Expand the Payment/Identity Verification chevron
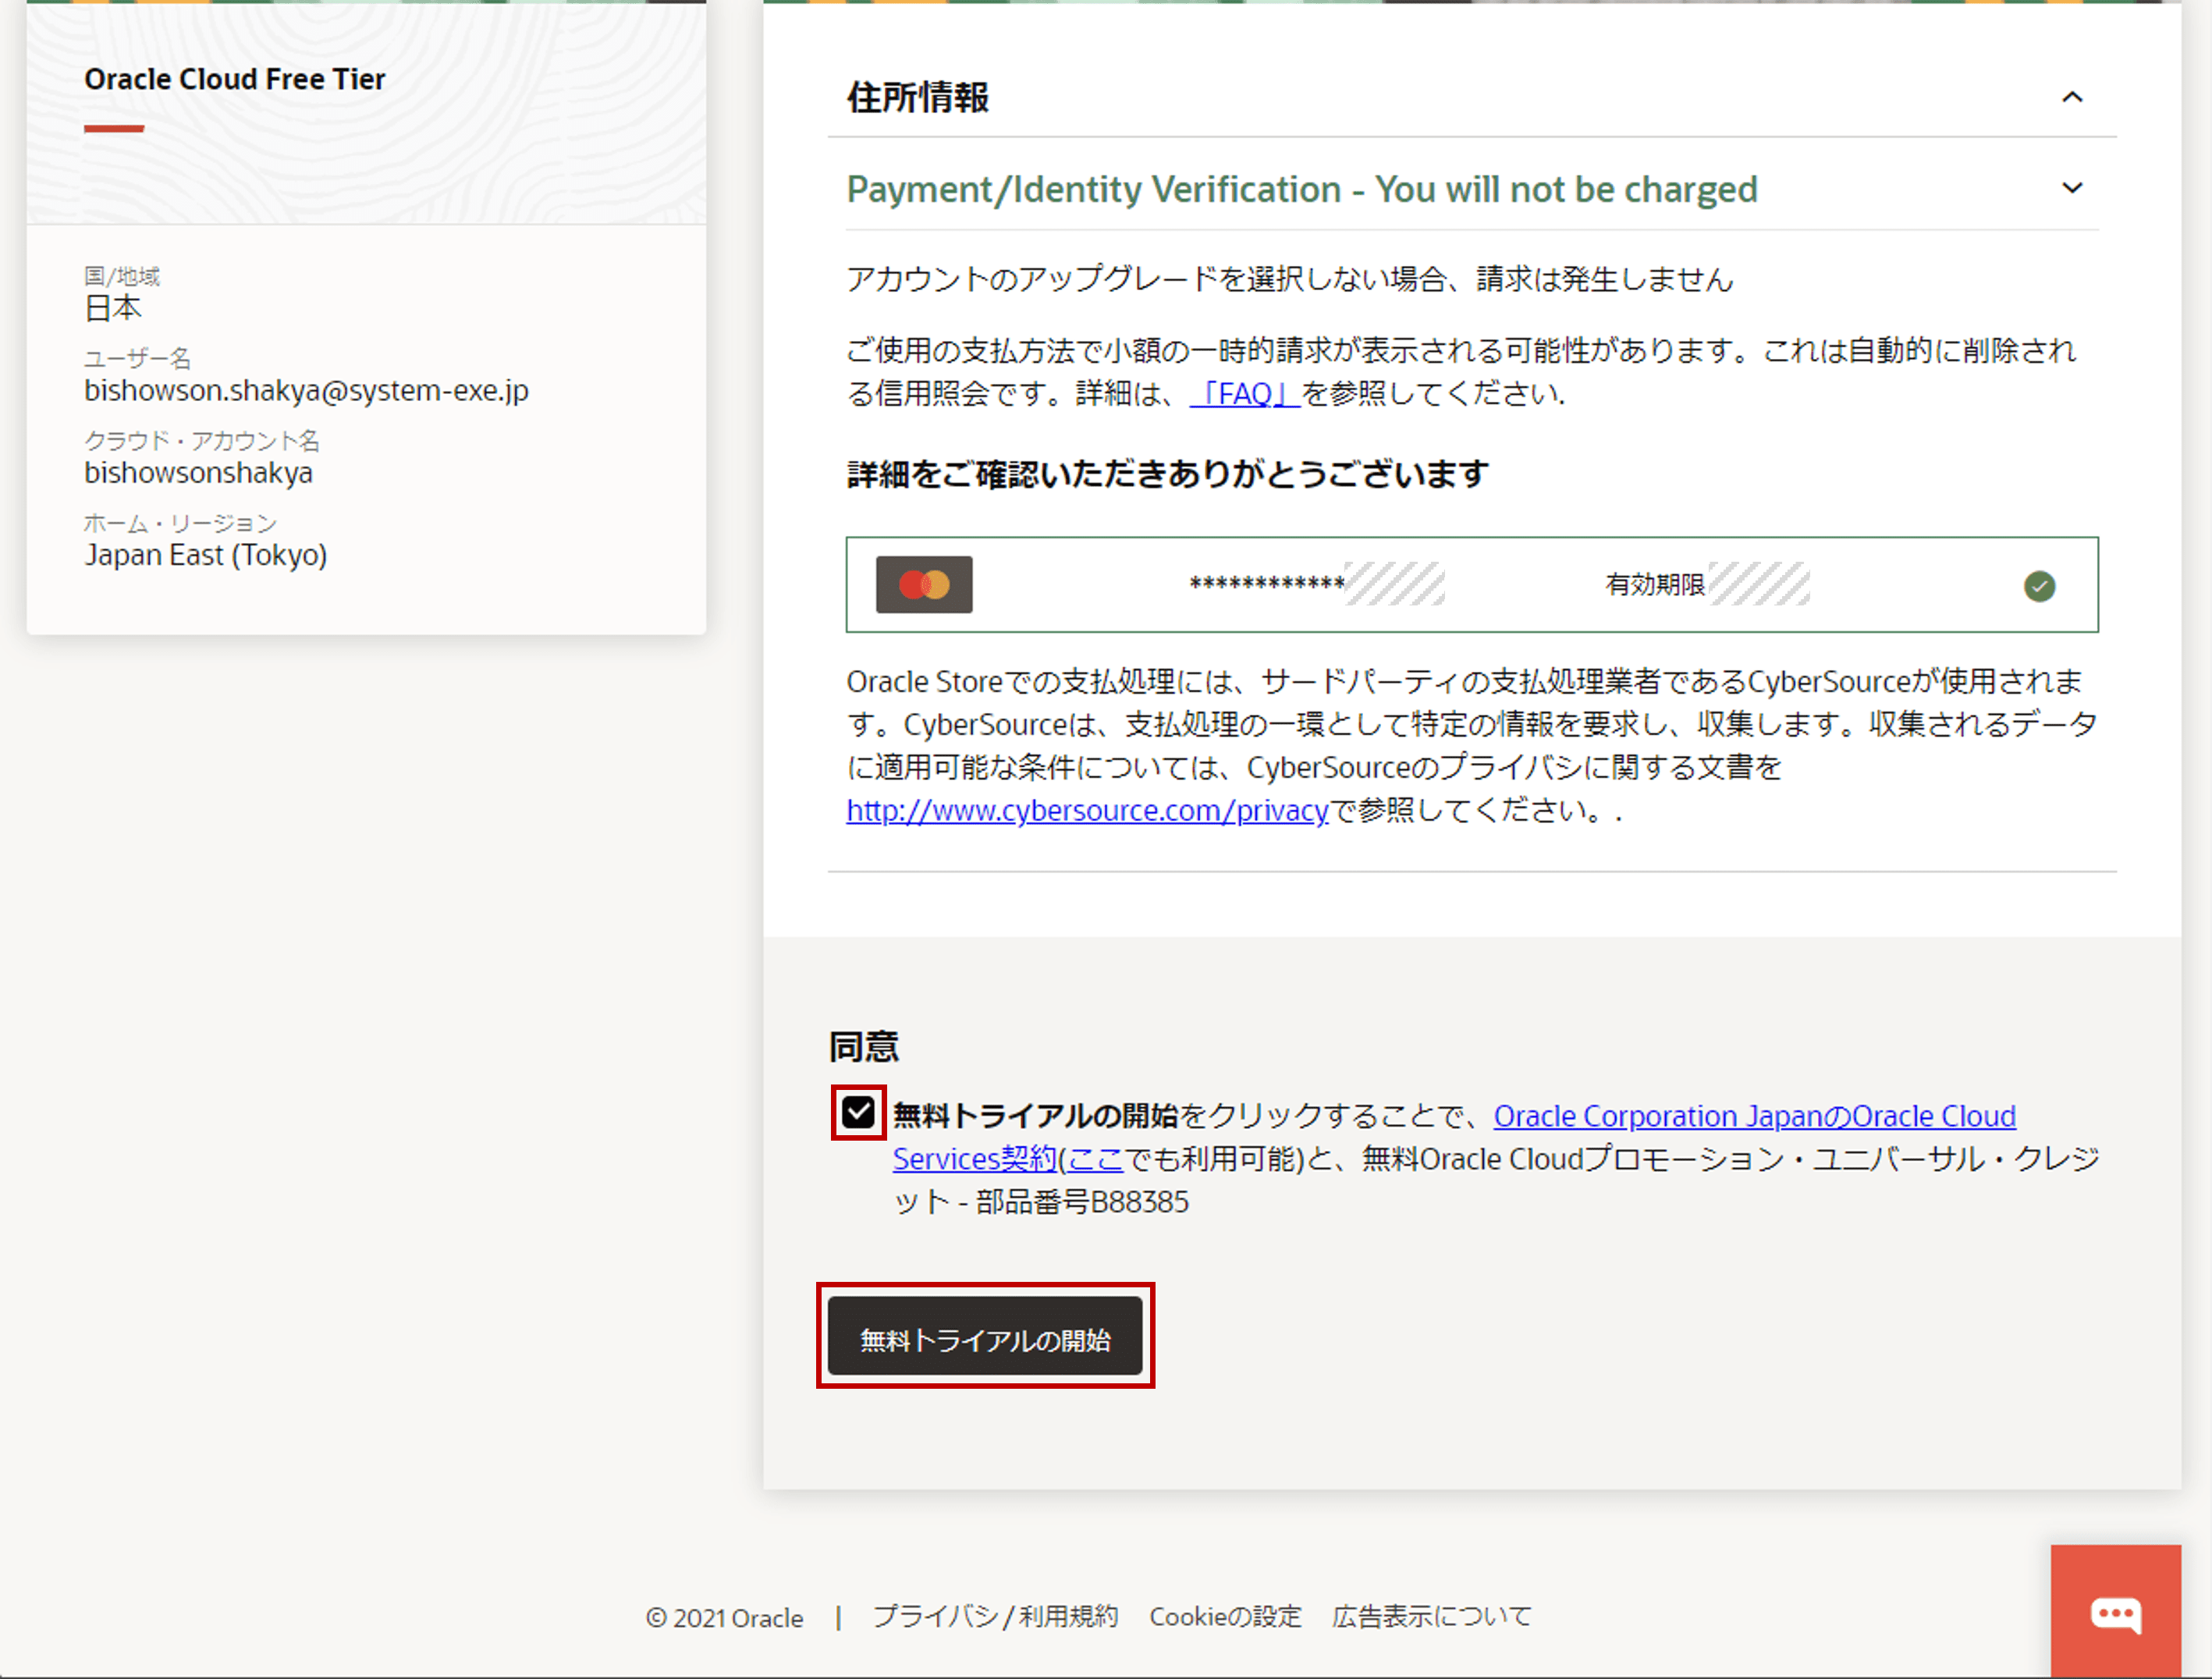Screen dimensions: 2212x1679 pos(2072,188)
